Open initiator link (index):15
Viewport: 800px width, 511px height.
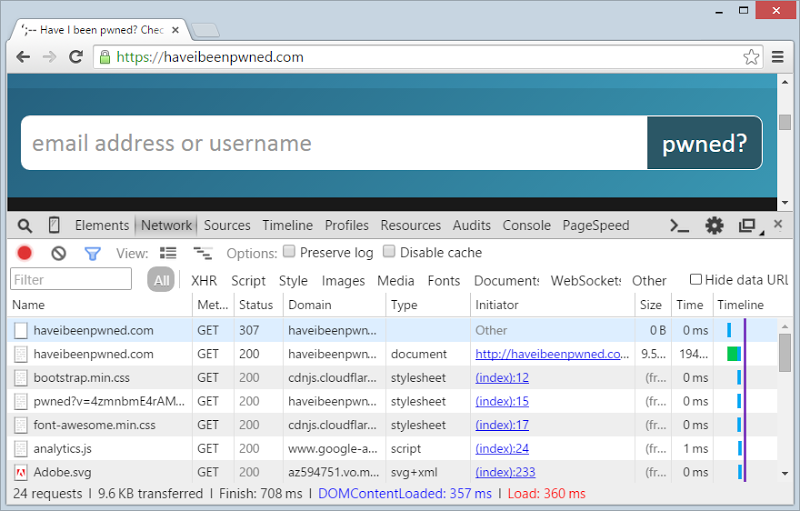pos(502,401)
